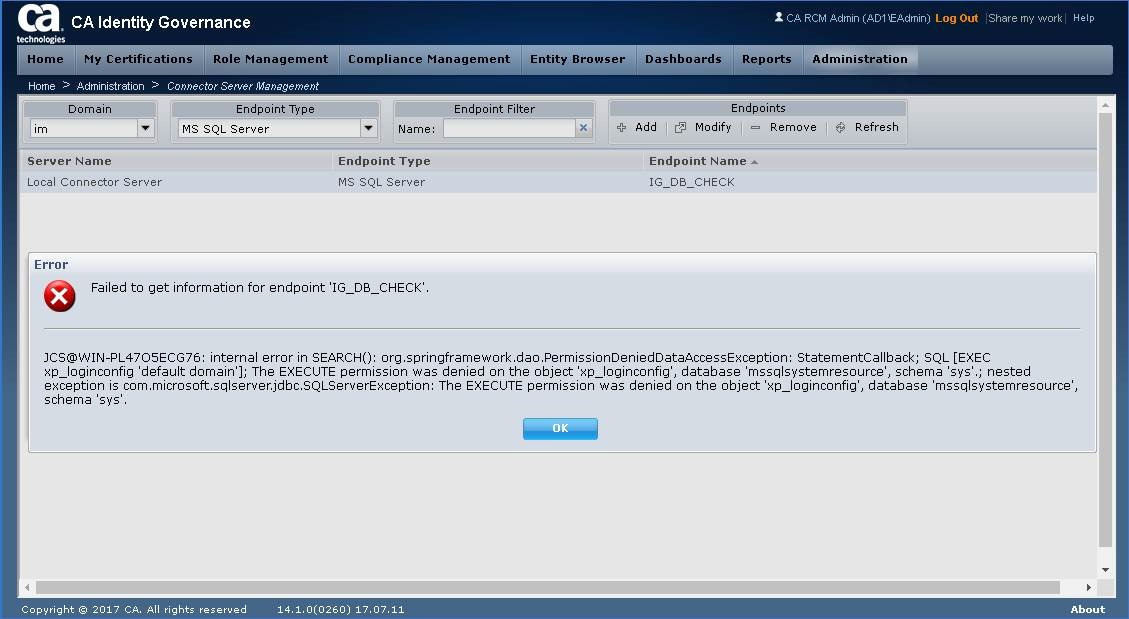Open the Home menu
This screenshot has width=1129, height=619.
point(45,59)
